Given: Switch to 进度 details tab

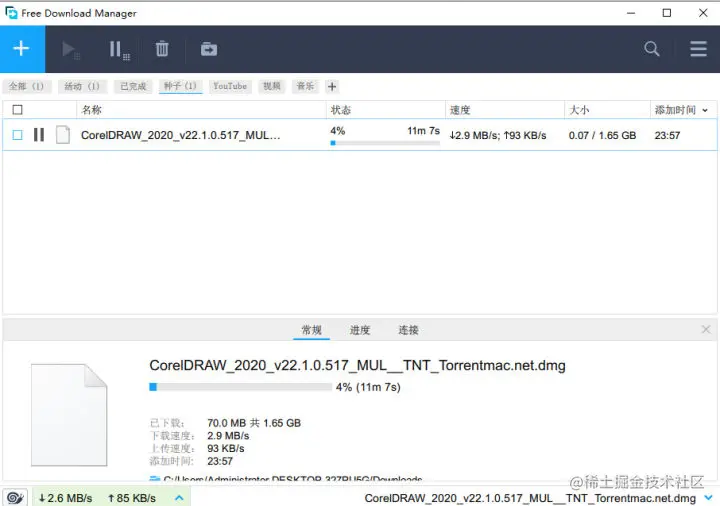Looking at the screenshot, I should click(360, 330).
